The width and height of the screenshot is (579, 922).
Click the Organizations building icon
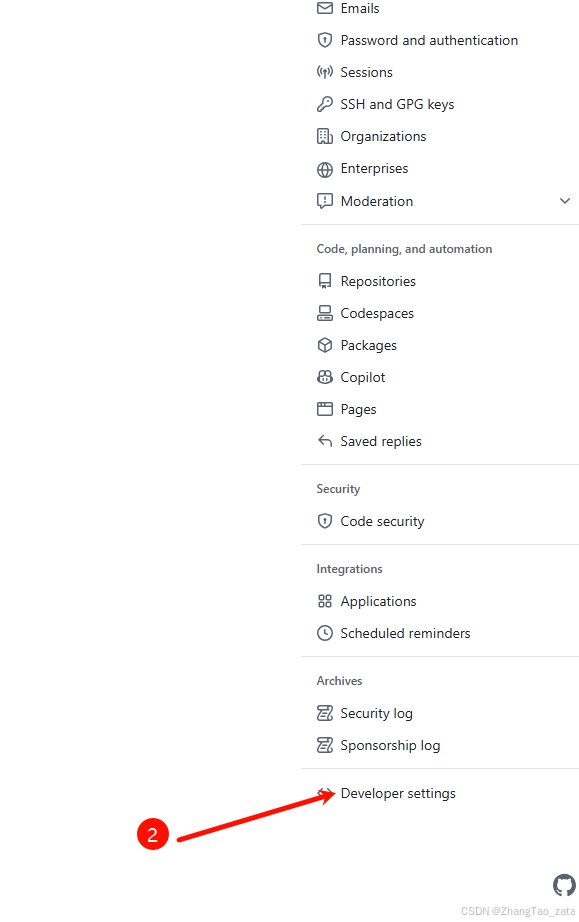pyautogui.click(x=324, y=136)
